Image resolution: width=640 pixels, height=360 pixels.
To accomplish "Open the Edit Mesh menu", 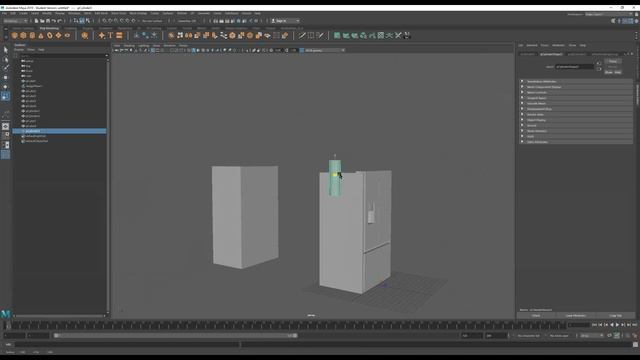I will point(101,13).
